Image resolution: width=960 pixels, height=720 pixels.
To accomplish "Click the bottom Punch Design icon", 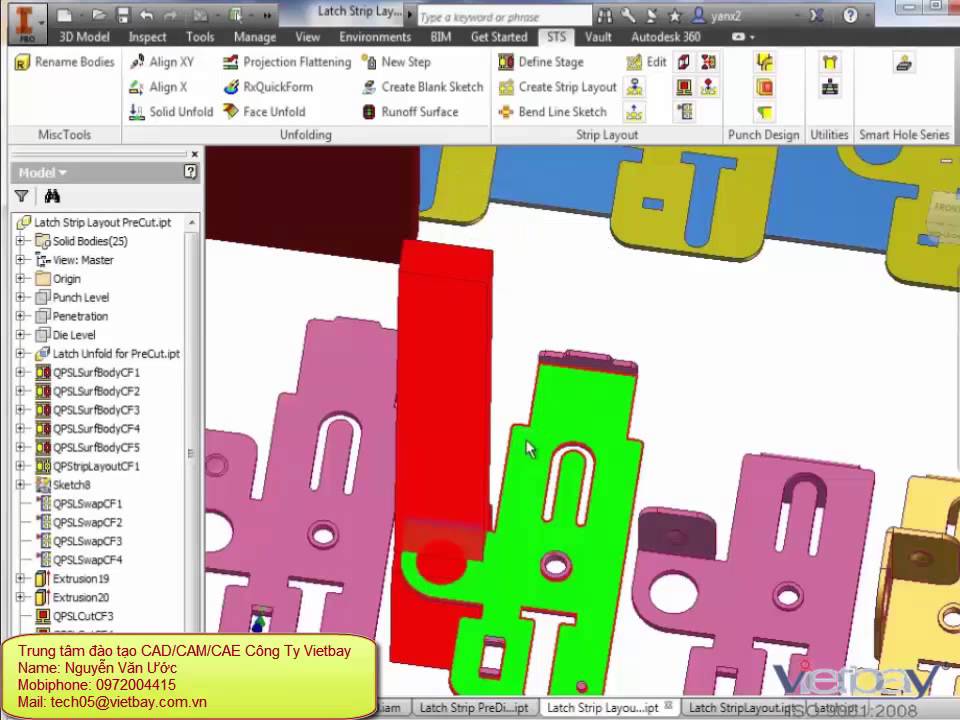I will point(765,112).
